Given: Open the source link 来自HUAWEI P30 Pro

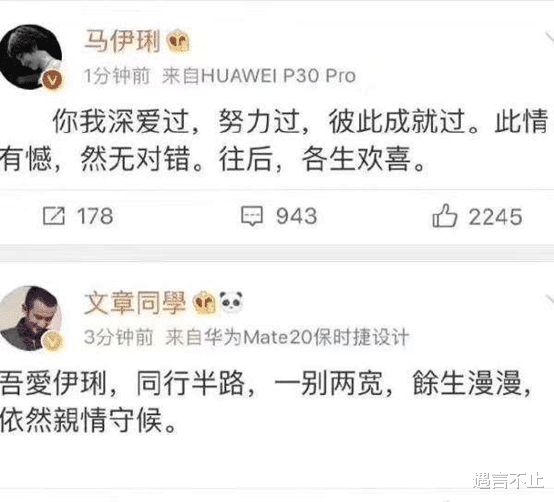Looking at the screenshot, I should [x=259, y=76].
